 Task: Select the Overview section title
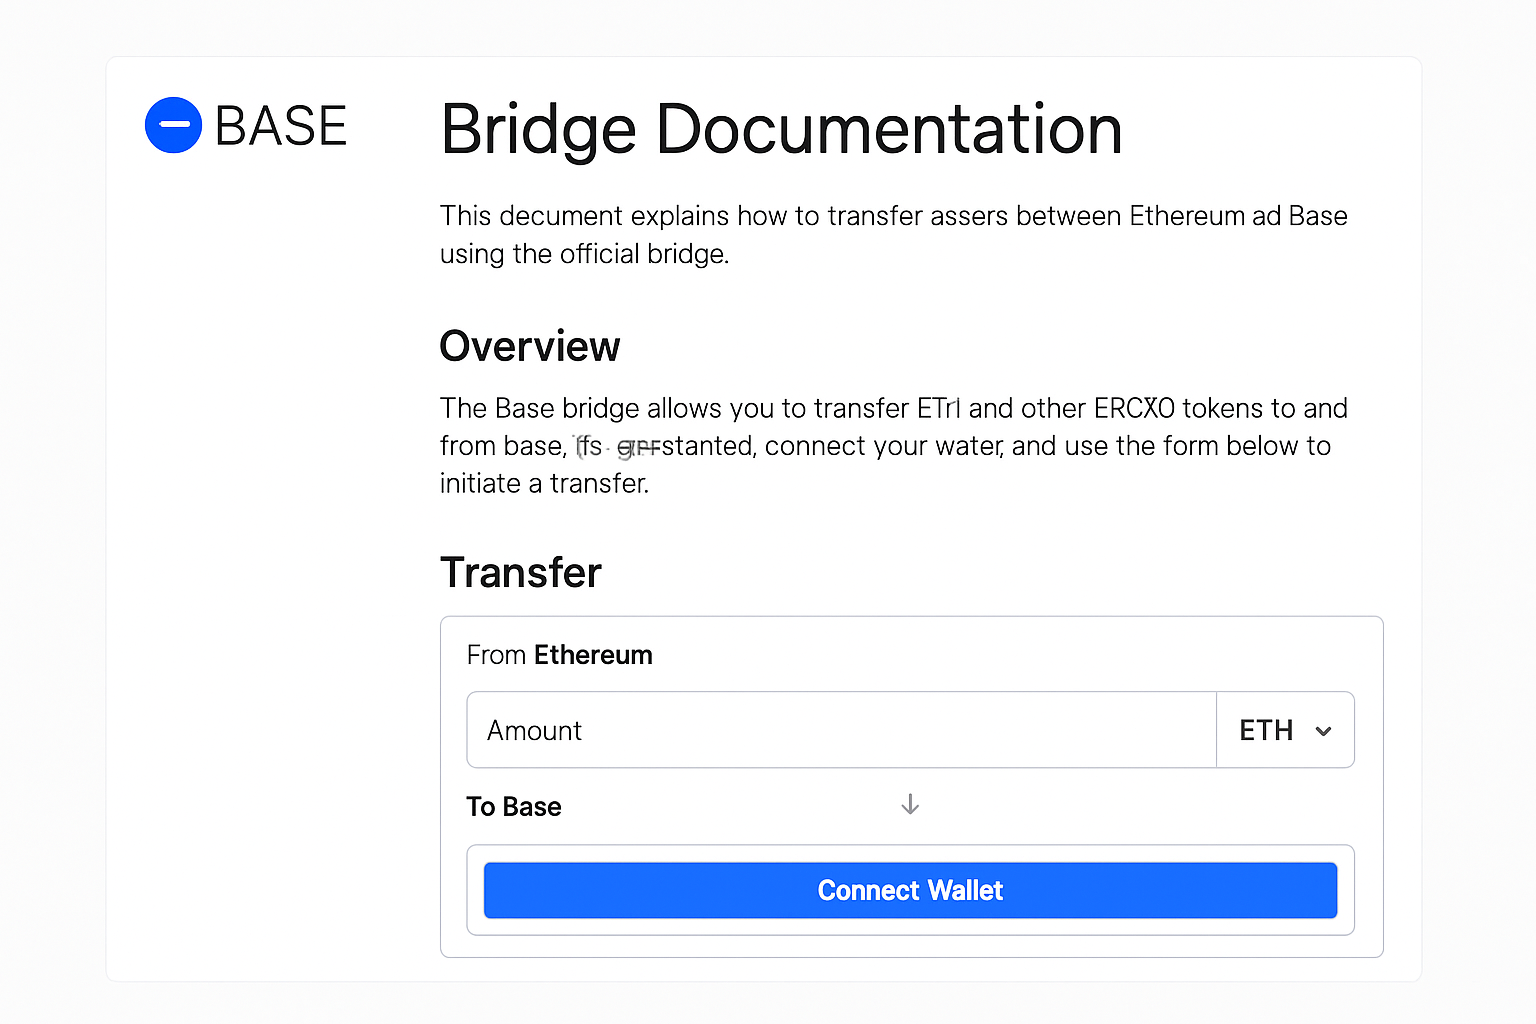530,346
